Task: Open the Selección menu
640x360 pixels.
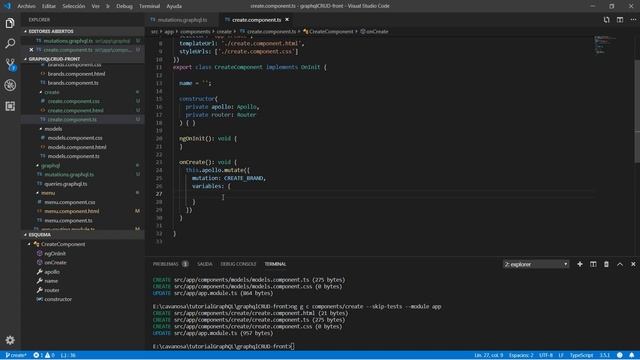Action: point(73,6)
